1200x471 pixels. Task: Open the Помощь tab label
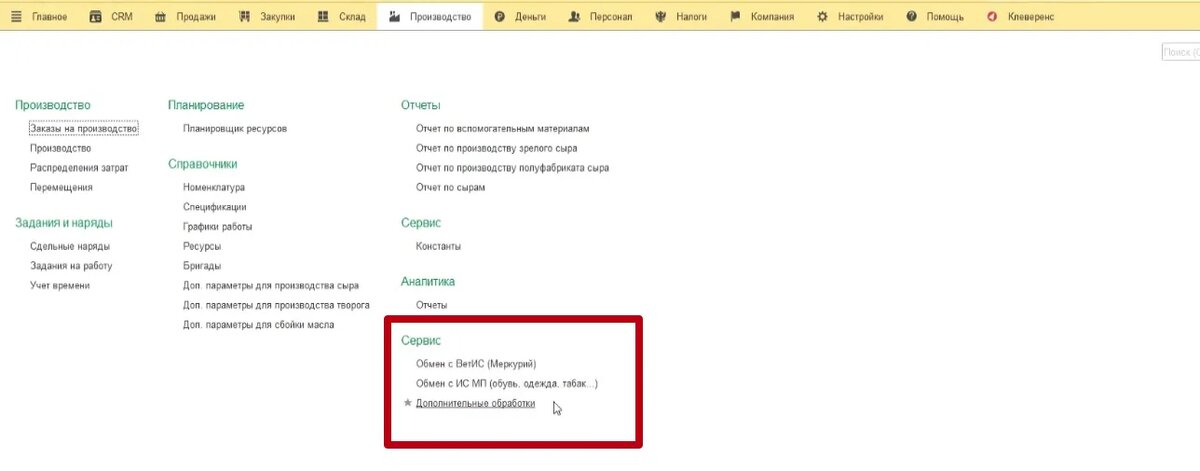click(x=944, y=18)
